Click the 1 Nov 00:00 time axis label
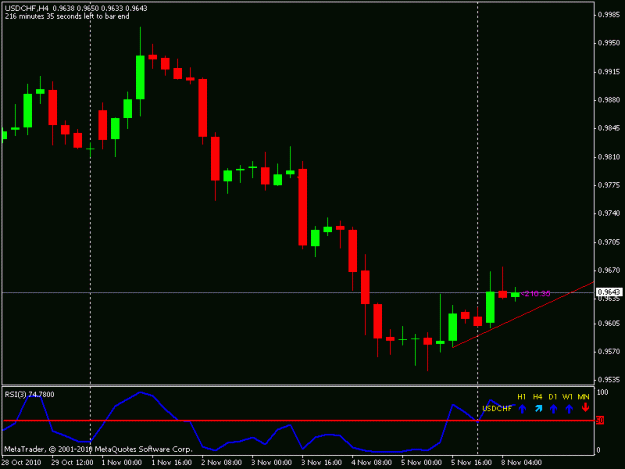 (x=122, y=462)
